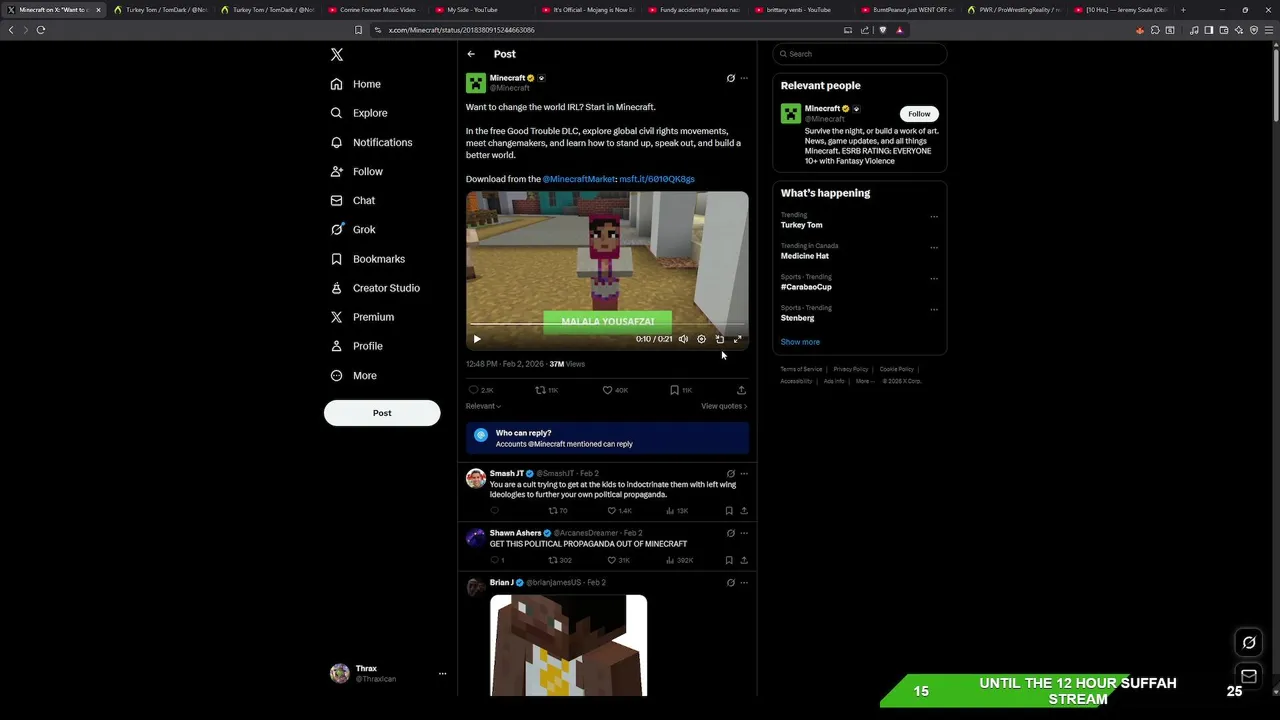Open Premium in the sidebar
This screenshot has width=1280, height=720.
(x=362, y=317)
